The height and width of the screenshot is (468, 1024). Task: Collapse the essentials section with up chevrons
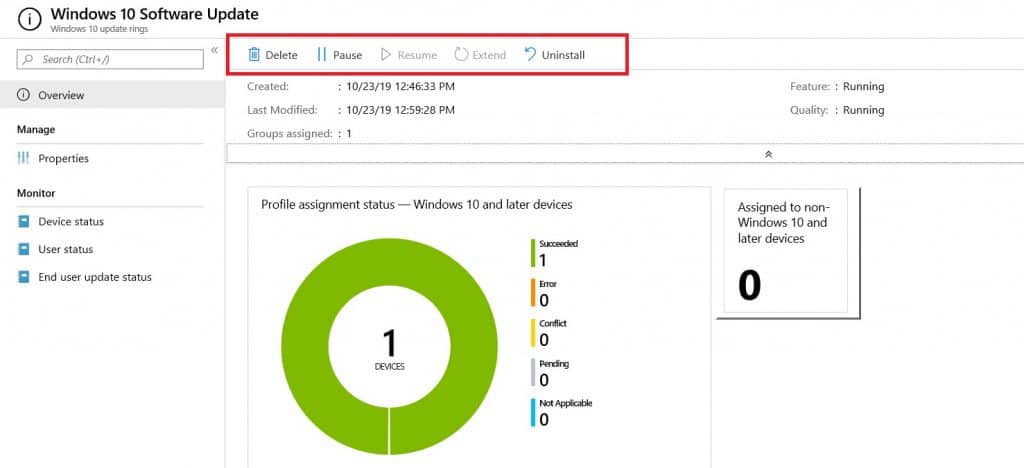pos(769,155)
